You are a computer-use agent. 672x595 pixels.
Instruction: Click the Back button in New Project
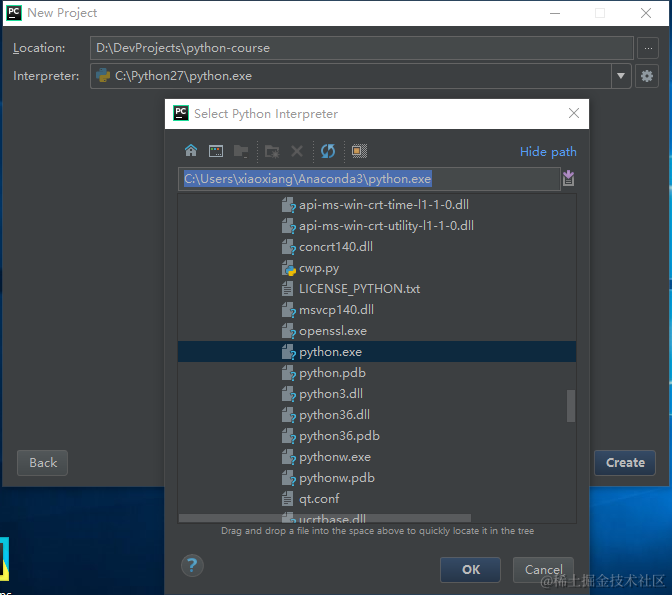(x=42, y=463)
